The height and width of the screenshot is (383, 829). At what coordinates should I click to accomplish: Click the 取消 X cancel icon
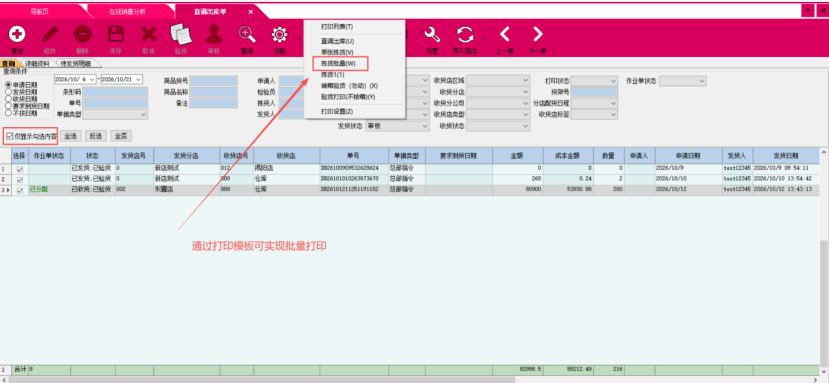(x=149, y=34)
